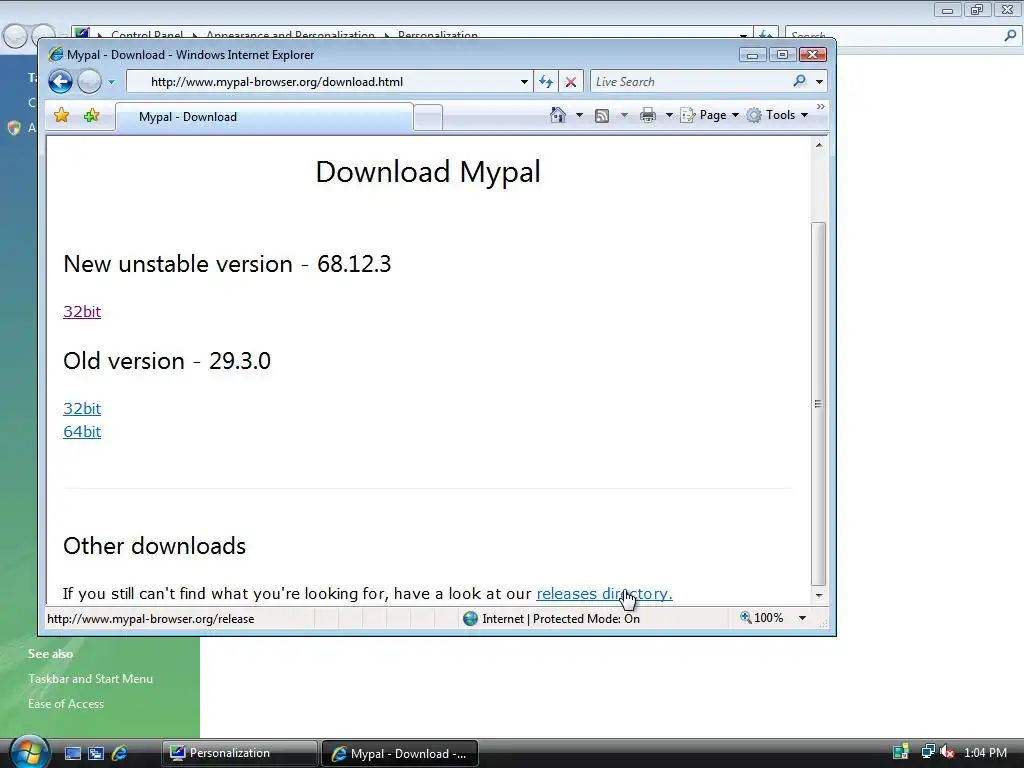Click the scrollbar down arrow
This screenshot has width=1024, height=768.
click(x=818, y=596)
